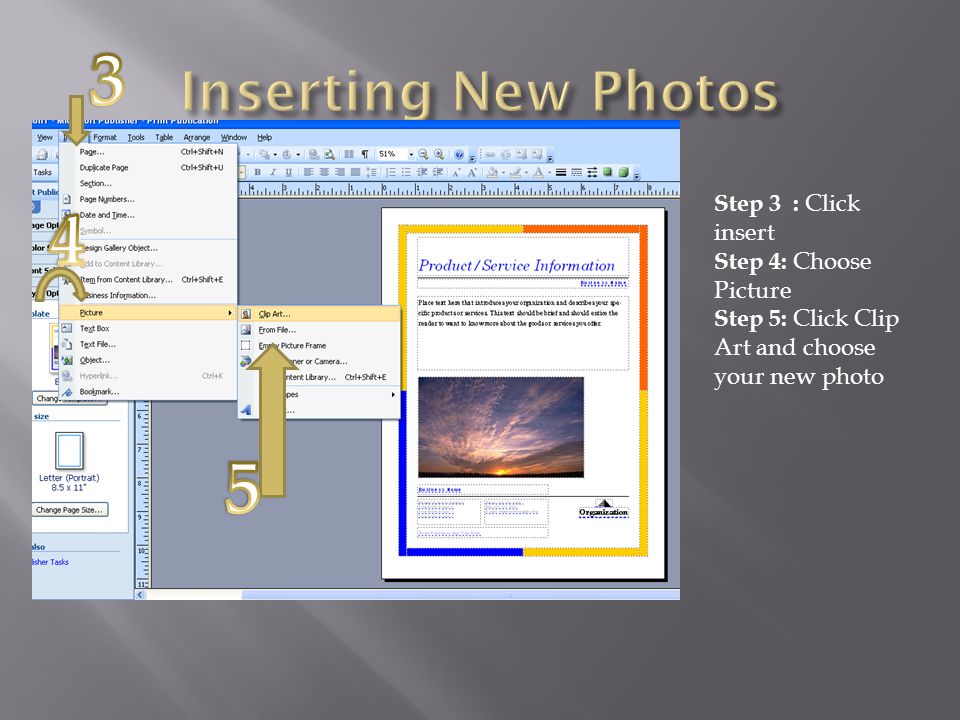The height and width of the screenshot is (720, 960).
Task: Click the Dash Style icon
Action: click(x=576, y=172)
